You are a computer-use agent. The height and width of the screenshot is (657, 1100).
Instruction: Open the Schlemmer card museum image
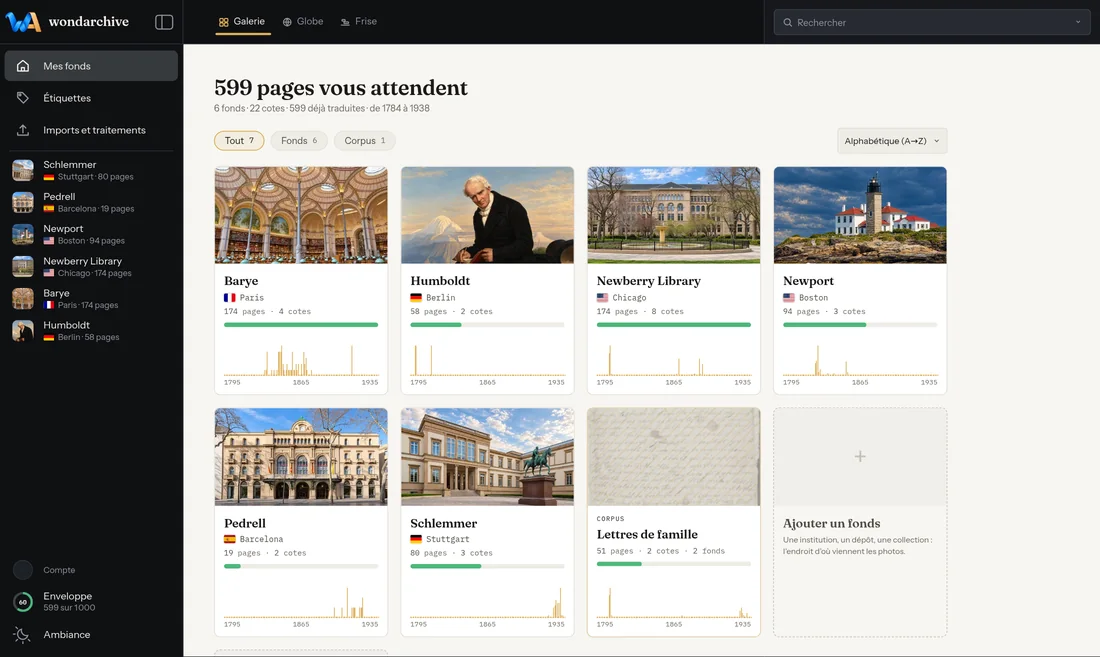click(488, 457)
